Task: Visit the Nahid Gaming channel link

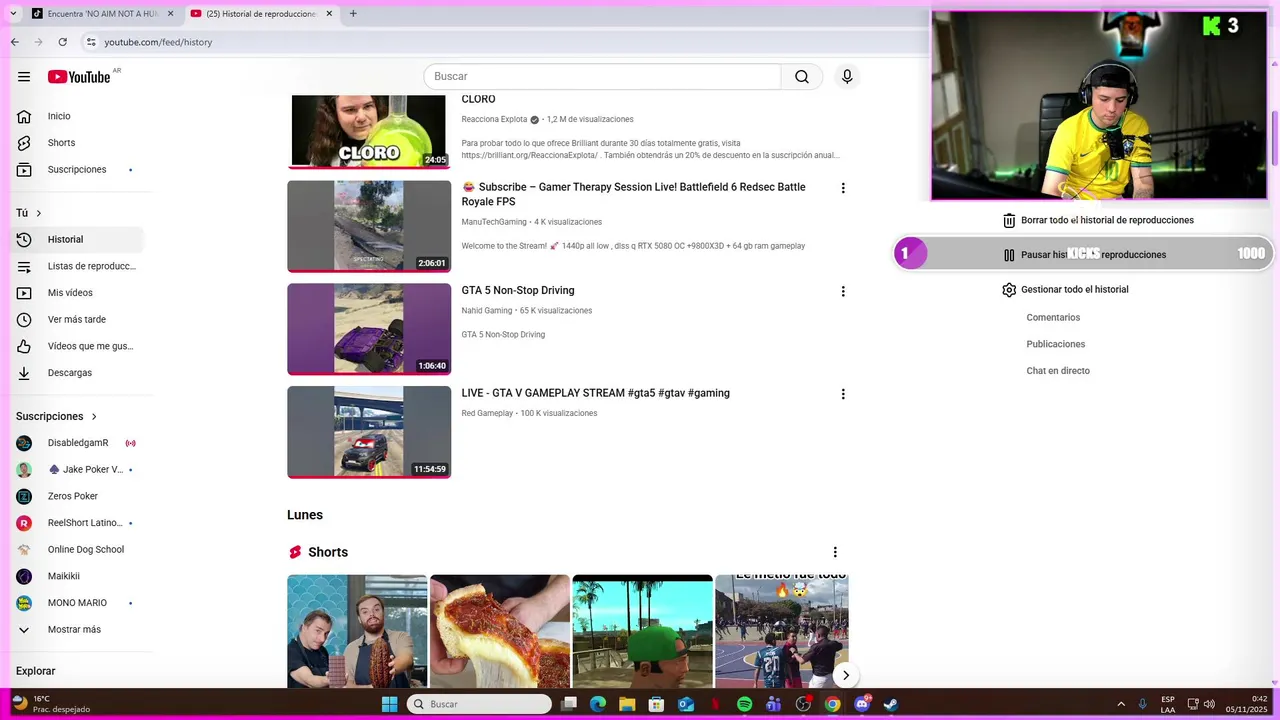Action: click(487, 311)
